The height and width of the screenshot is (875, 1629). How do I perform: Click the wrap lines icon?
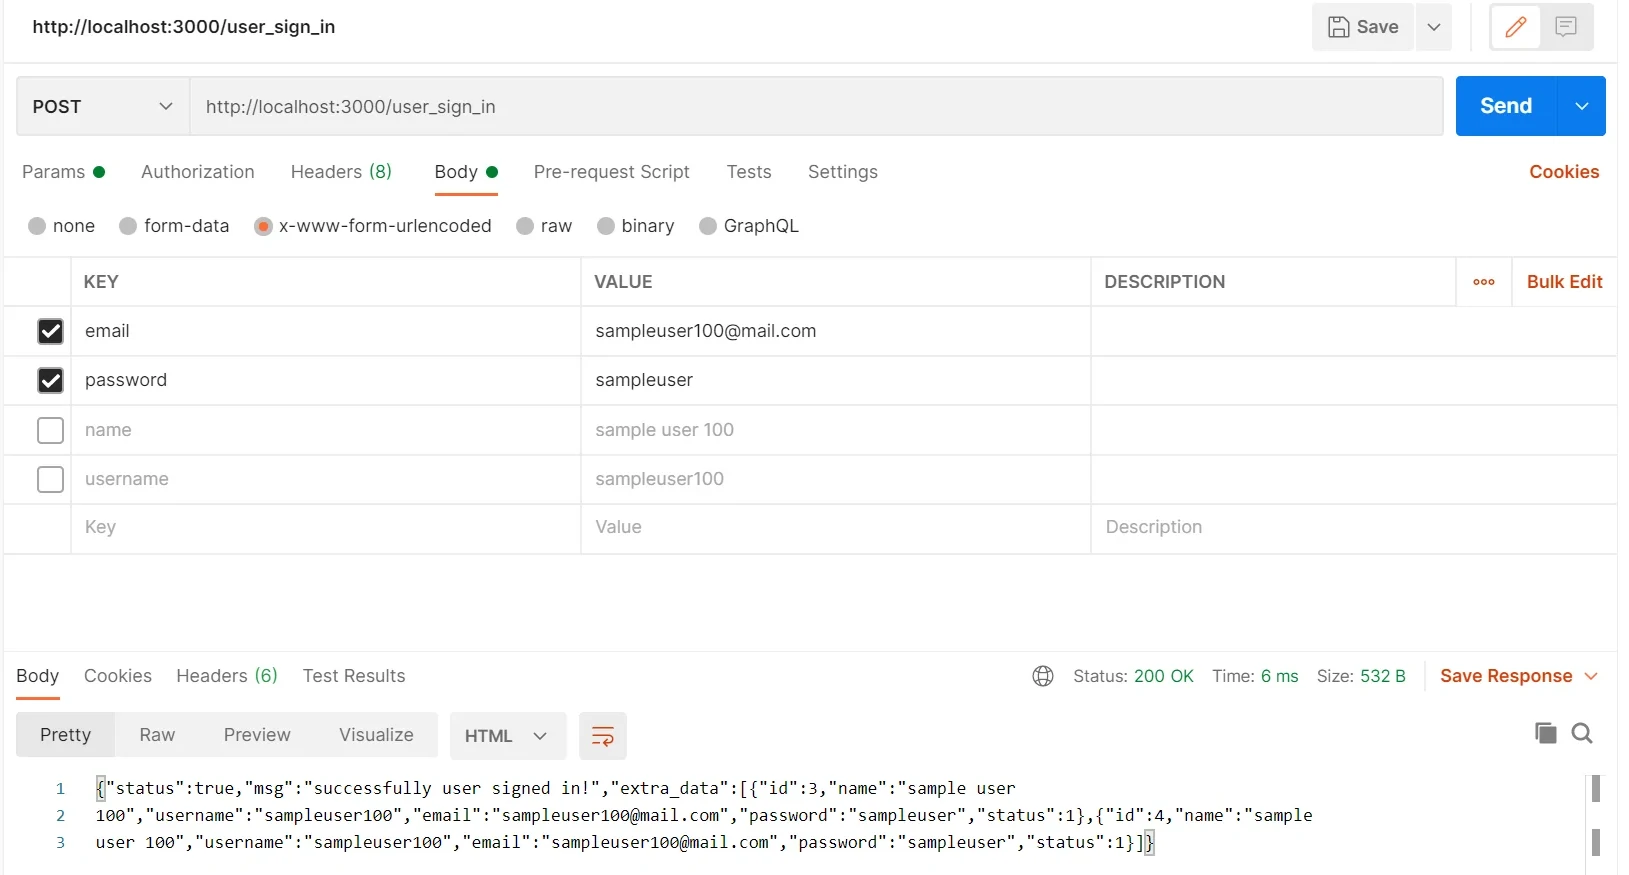[603, 736]
